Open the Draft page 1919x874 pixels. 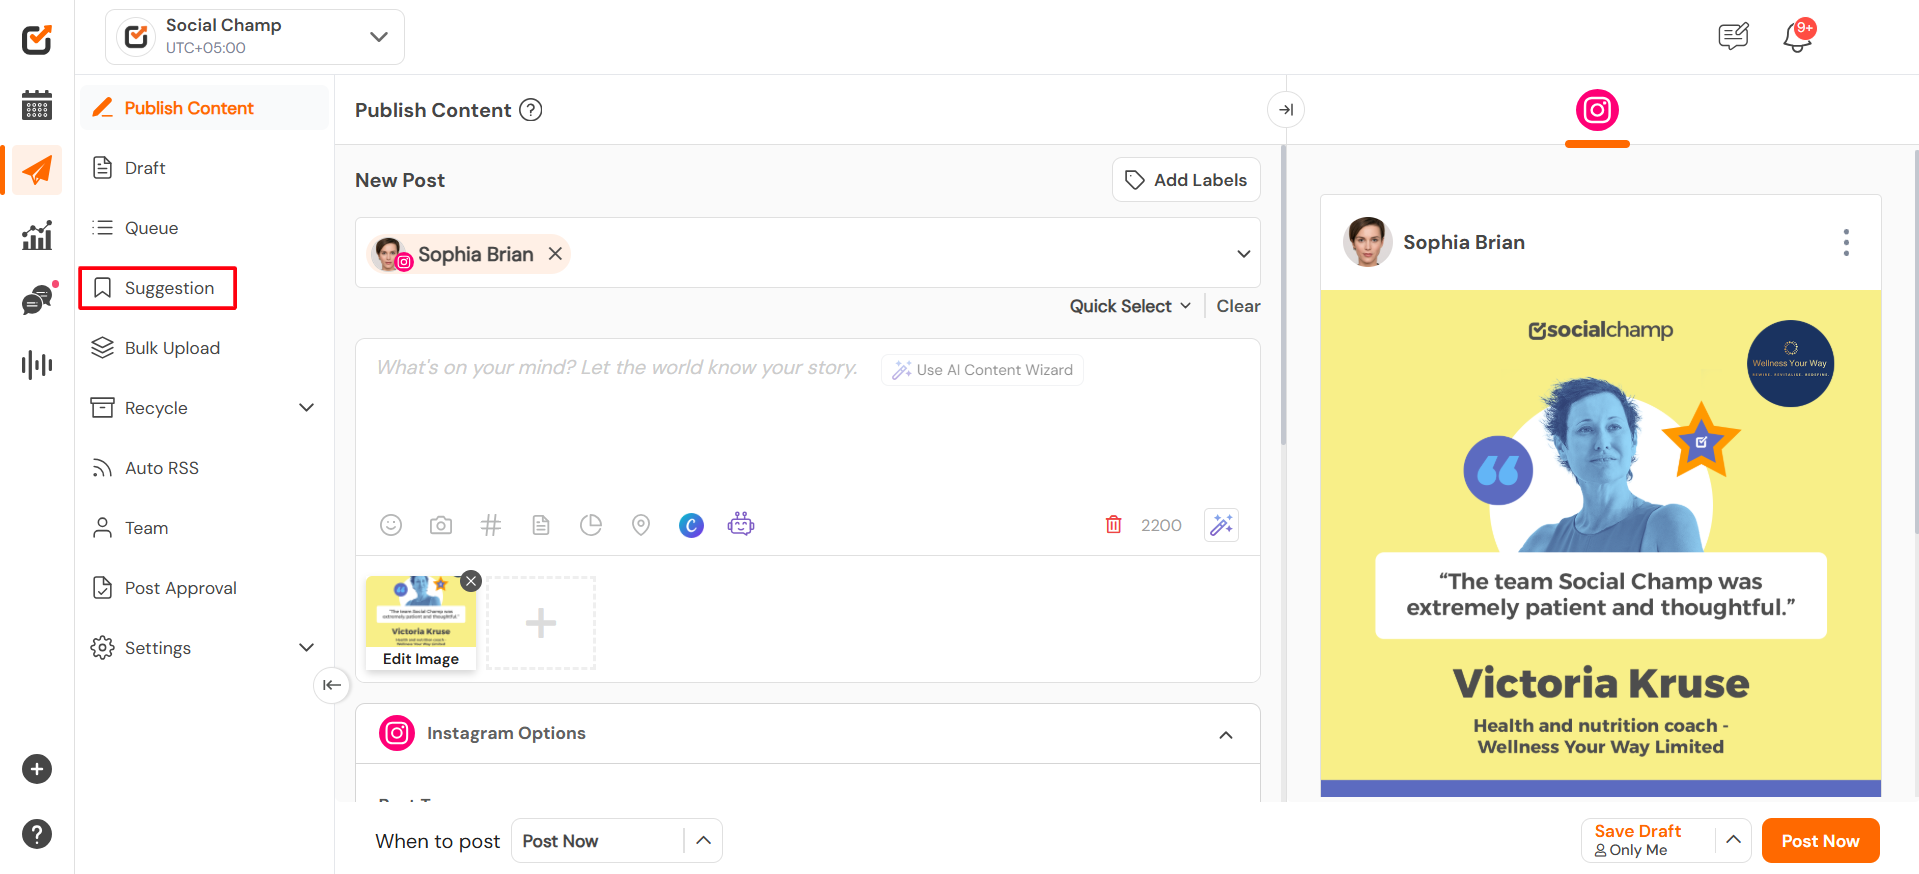tap(145, 168)
